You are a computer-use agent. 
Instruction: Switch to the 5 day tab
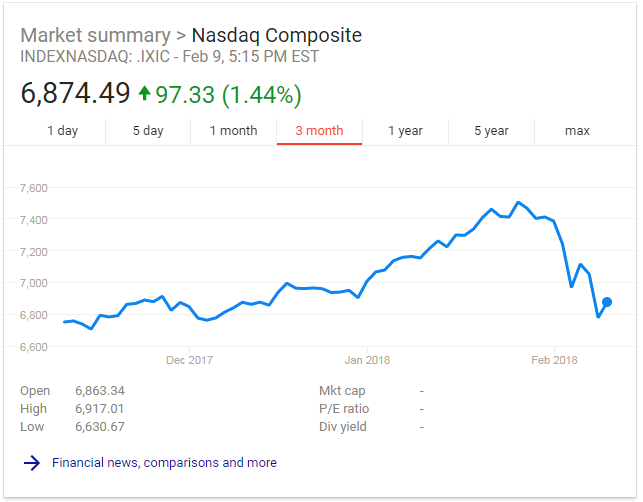148,131
